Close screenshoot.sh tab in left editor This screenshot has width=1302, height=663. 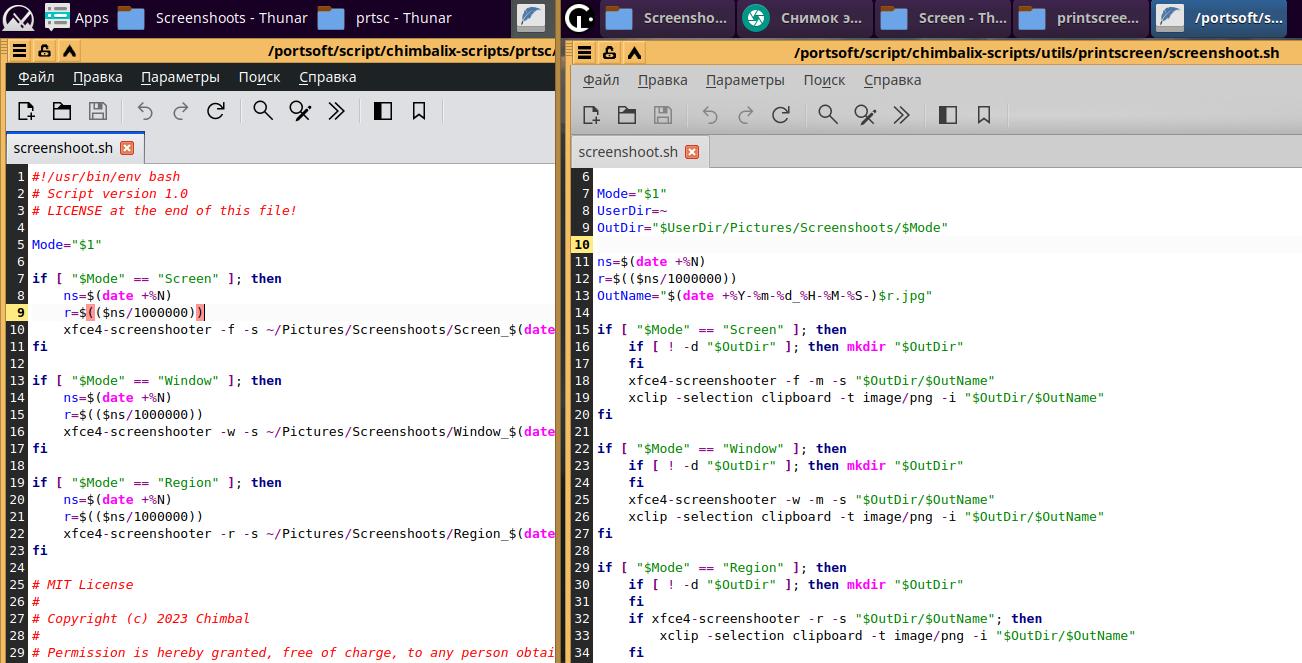click(x=127, y=148)
